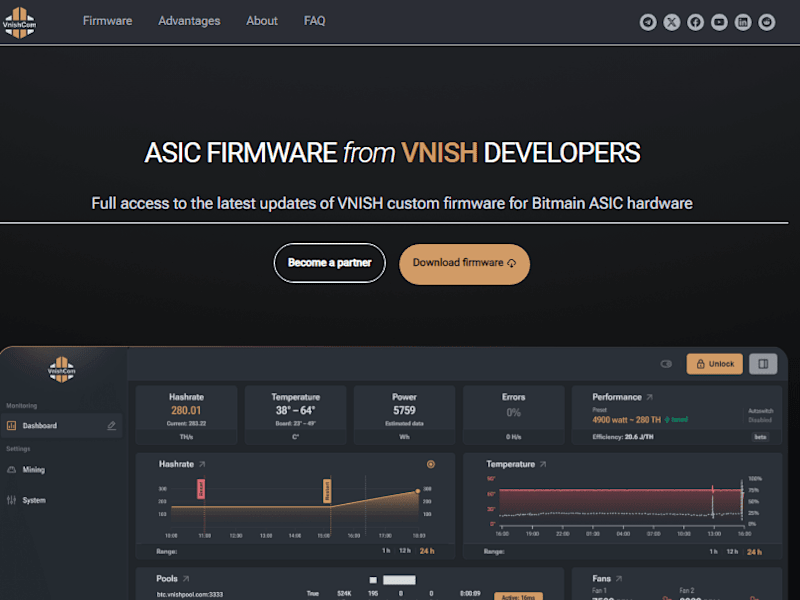Click the Become a partner button
This screenshot has height=600, width=800.
[x=330, y=263]
